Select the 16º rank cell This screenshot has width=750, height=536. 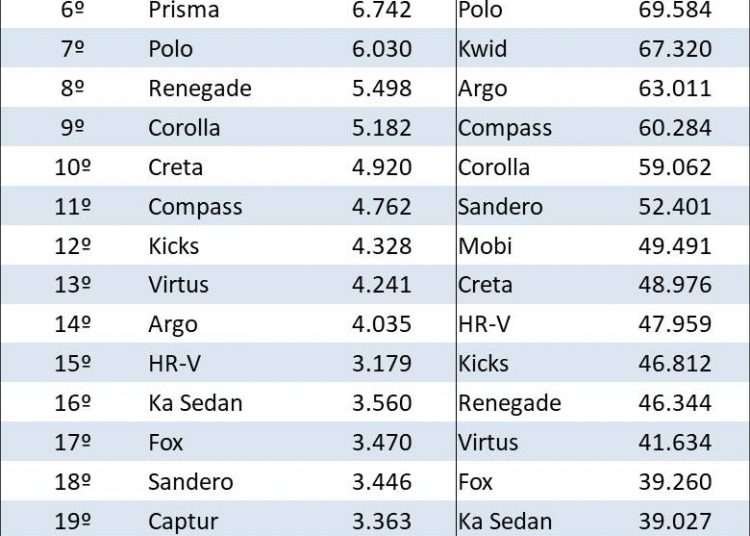tap(73, 403)
